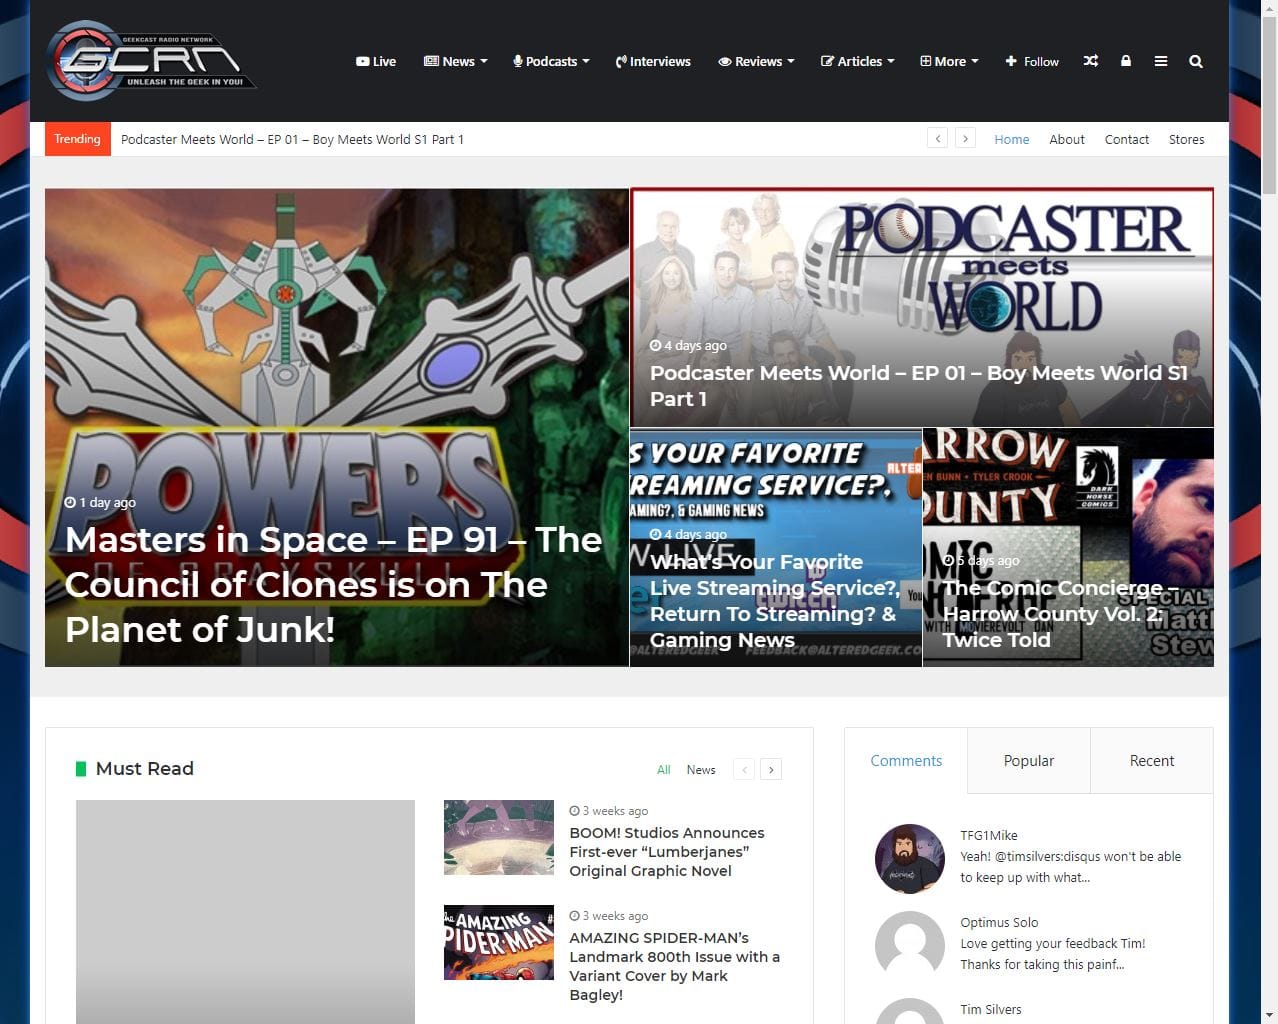Click TFG1Mike's avatar image
This screenshot has width=1278, height=1024.
click(910, 858)
